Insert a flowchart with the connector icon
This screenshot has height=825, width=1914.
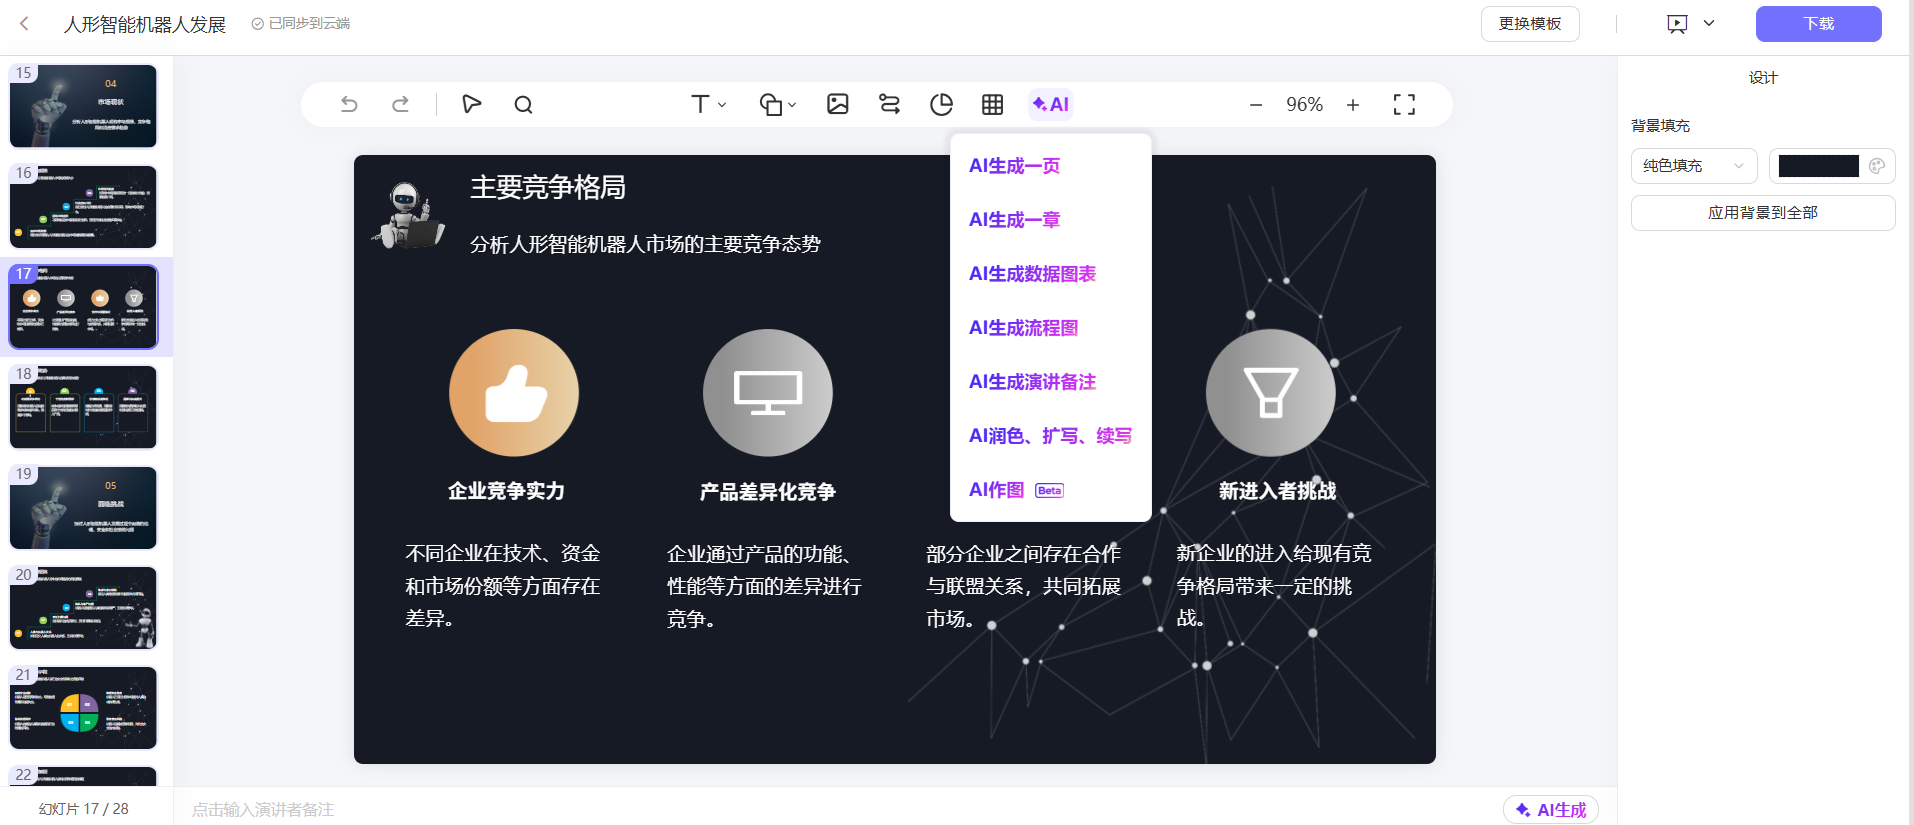(x=889, y=104)
